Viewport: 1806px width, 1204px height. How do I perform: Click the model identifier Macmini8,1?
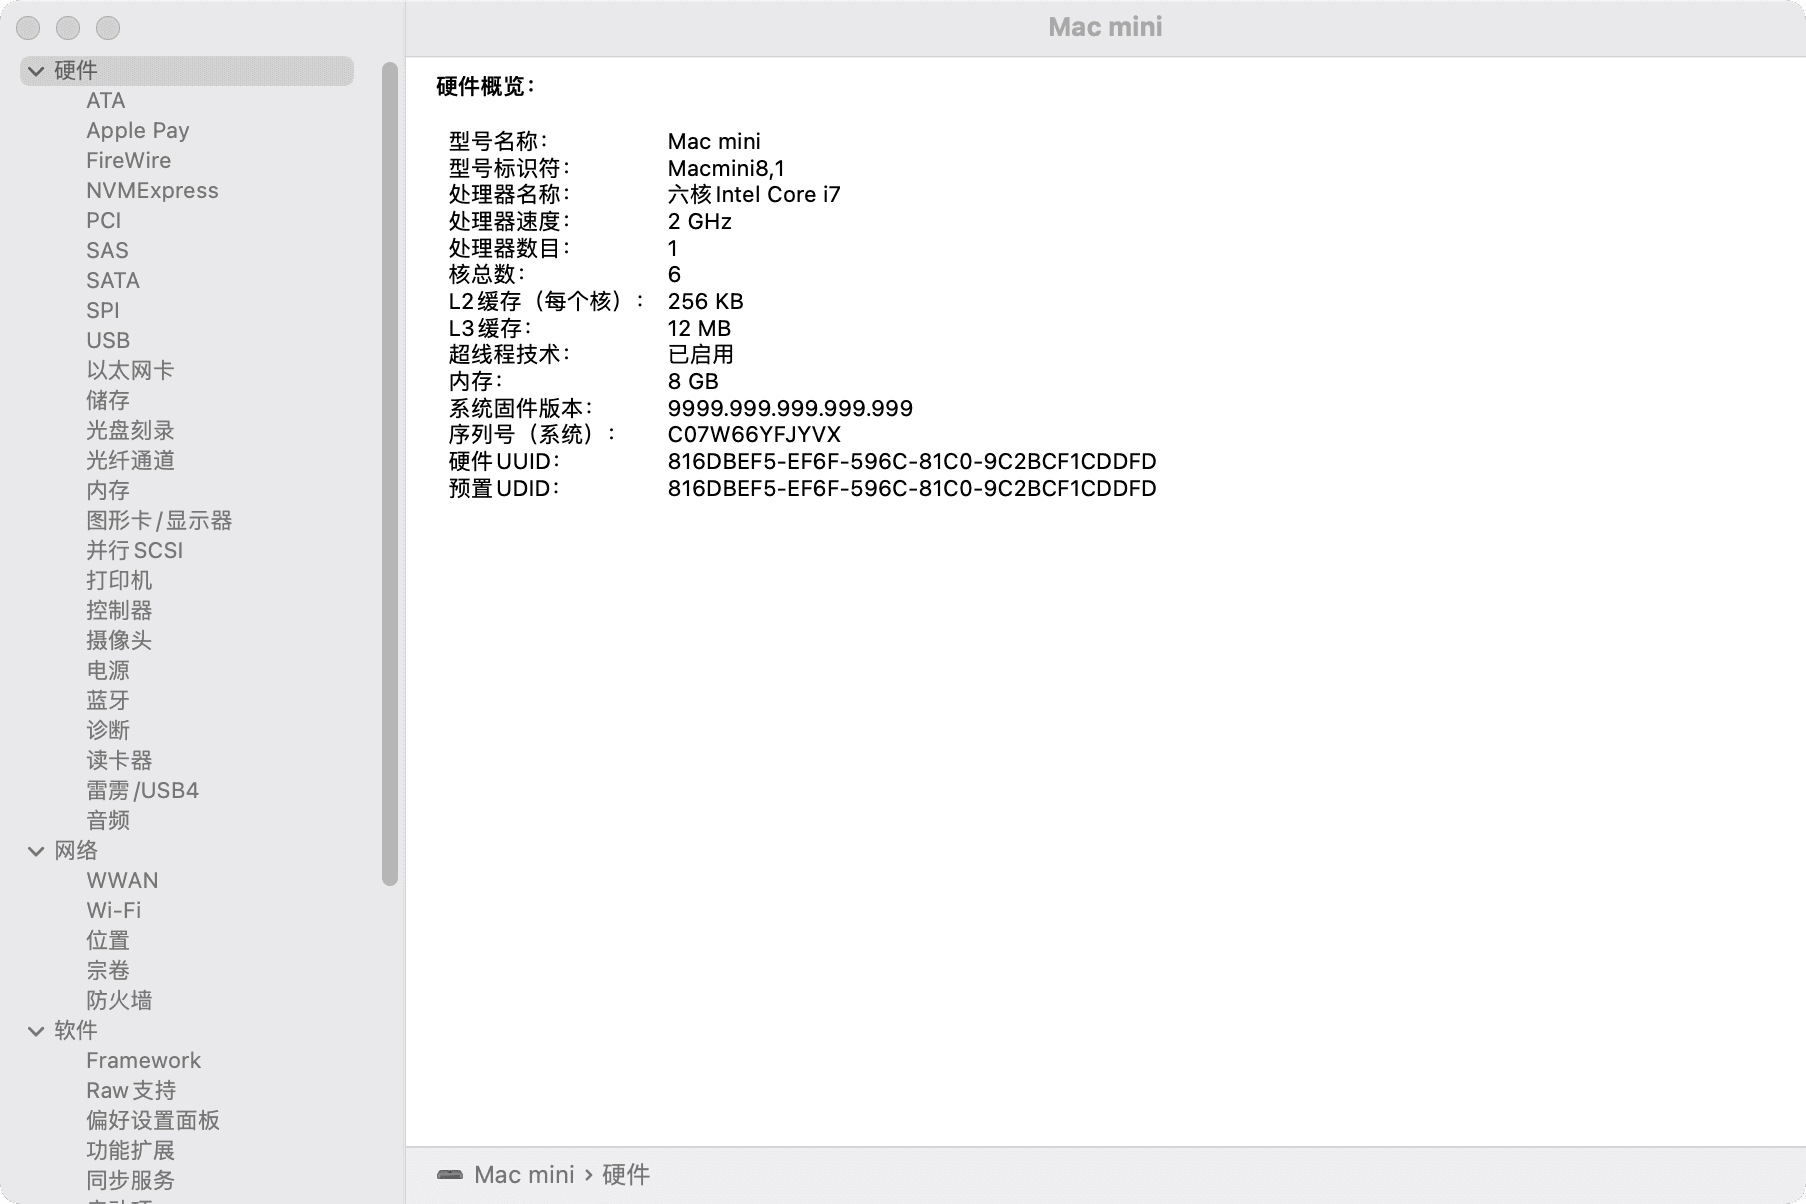pyautogui.click(x=726, y=168)
